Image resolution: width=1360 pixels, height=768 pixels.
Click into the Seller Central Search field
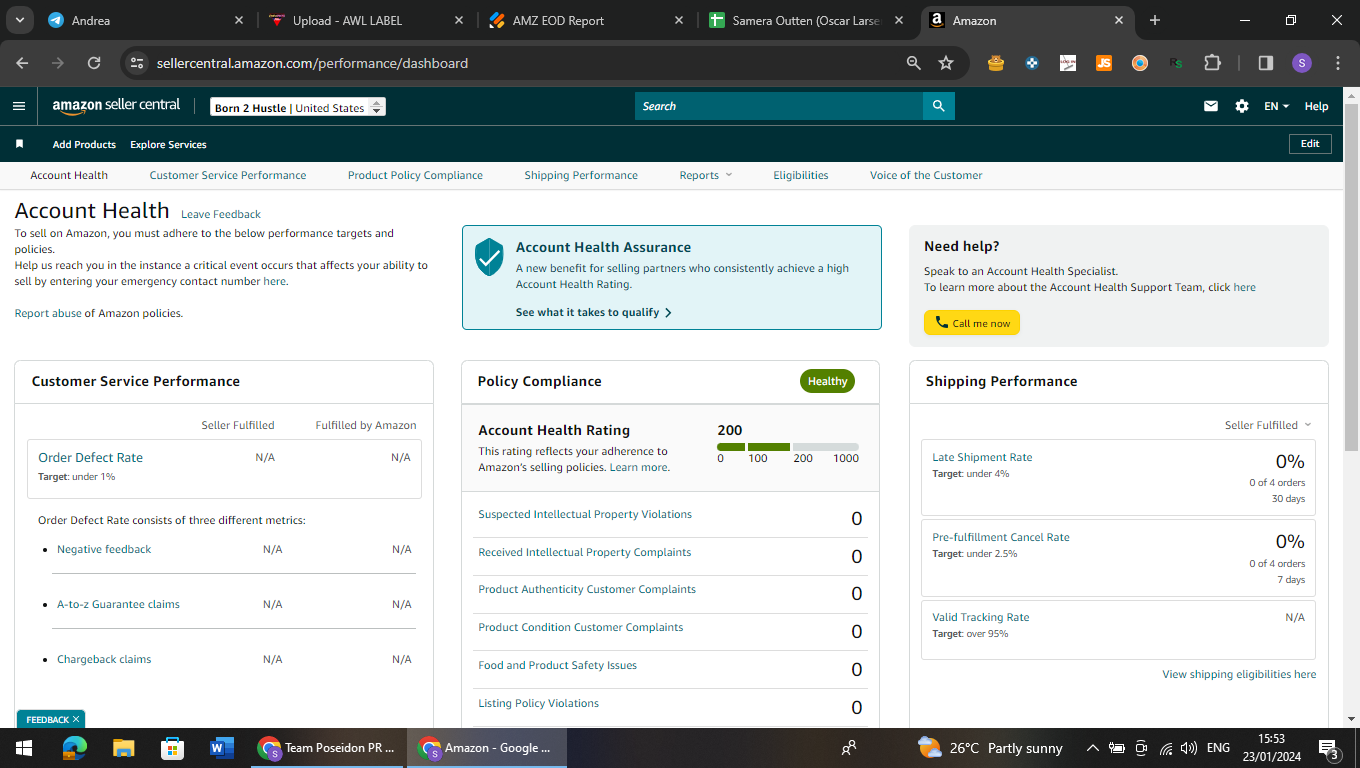(779, 106)
